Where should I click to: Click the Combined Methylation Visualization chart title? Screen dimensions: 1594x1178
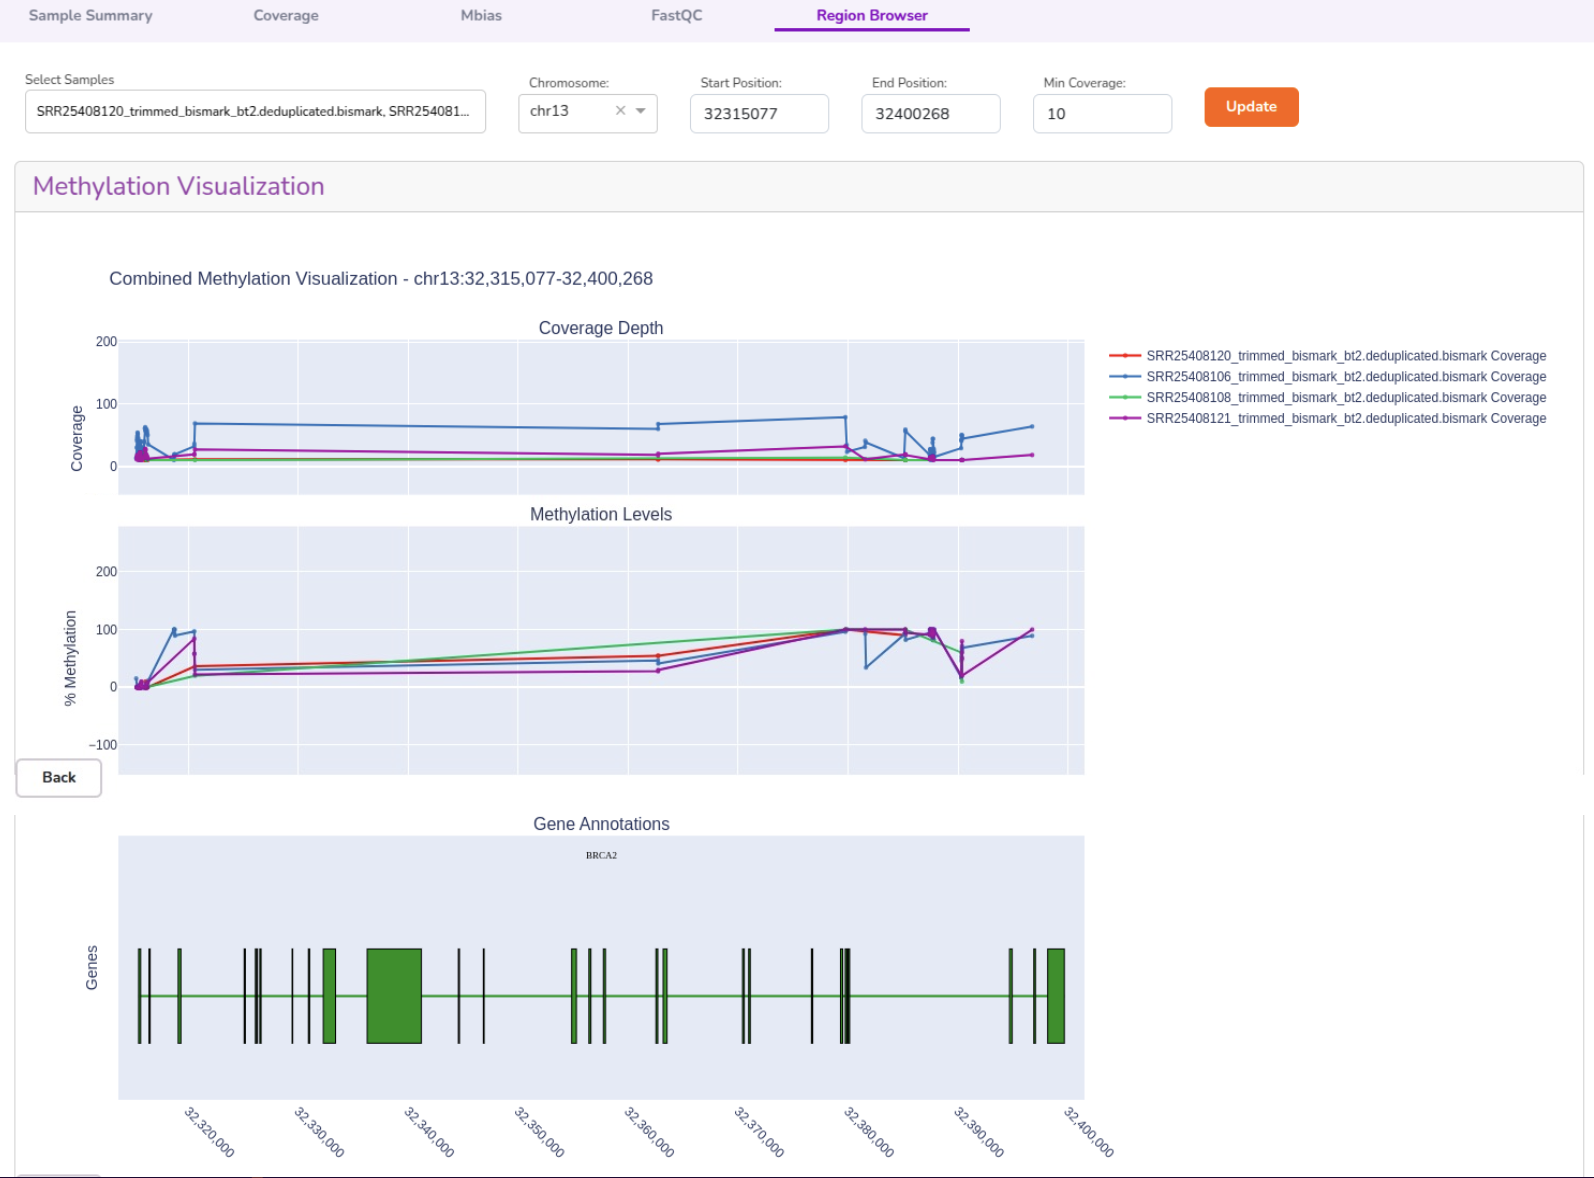coord(381,279)
